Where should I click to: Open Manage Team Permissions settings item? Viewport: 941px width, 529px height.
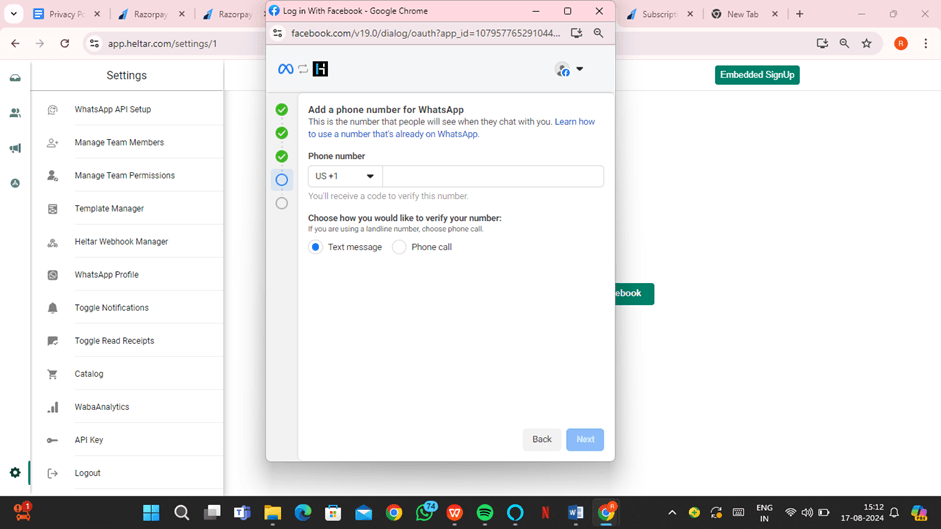[x=124, y=176]
